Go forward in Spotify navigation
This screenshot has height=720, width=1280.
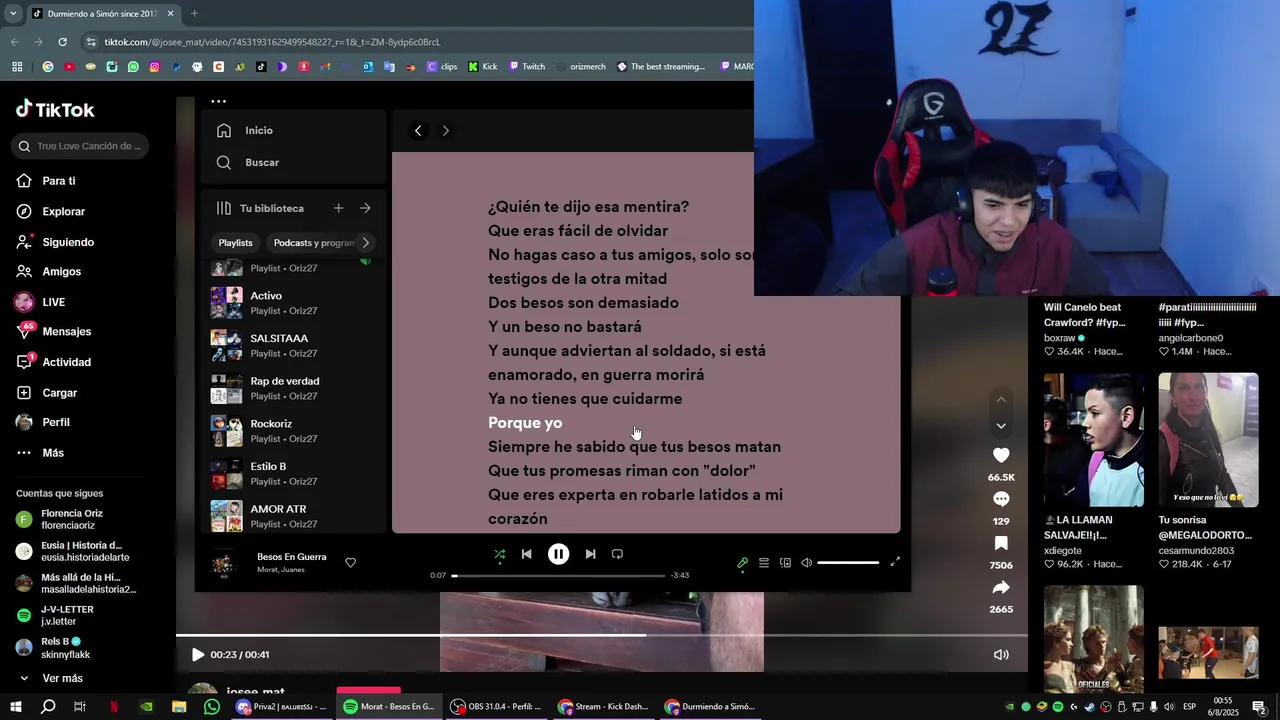(446, 131)
